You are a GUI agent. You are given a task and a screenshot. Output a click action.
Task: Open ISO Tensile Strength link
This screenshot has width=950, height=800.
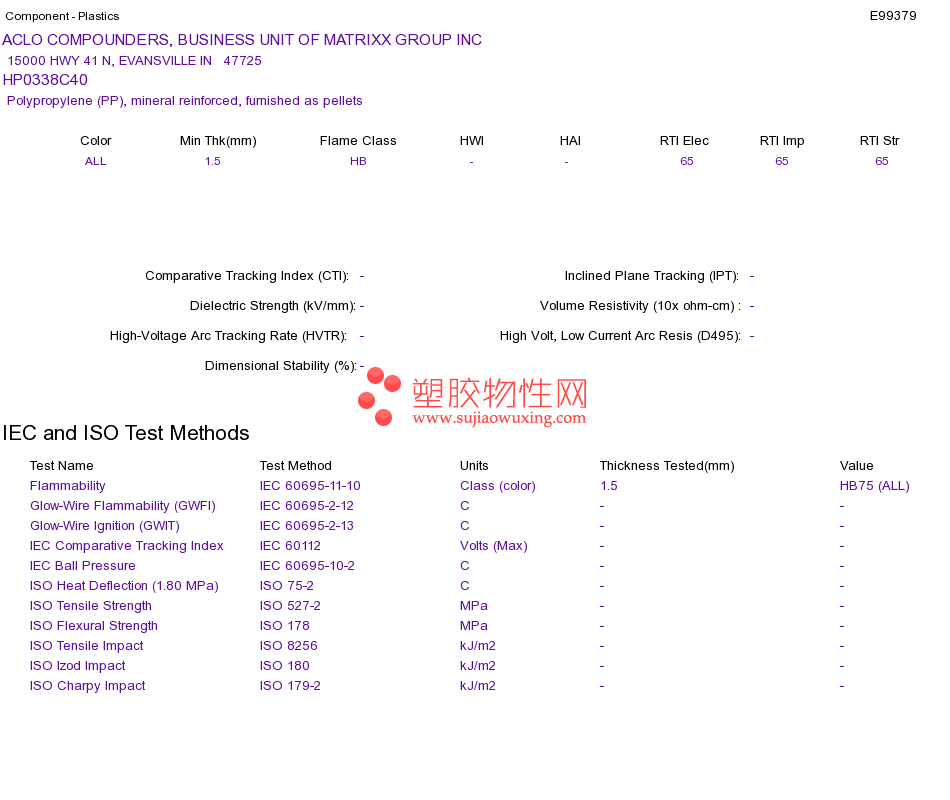click(x=90, y=606)
